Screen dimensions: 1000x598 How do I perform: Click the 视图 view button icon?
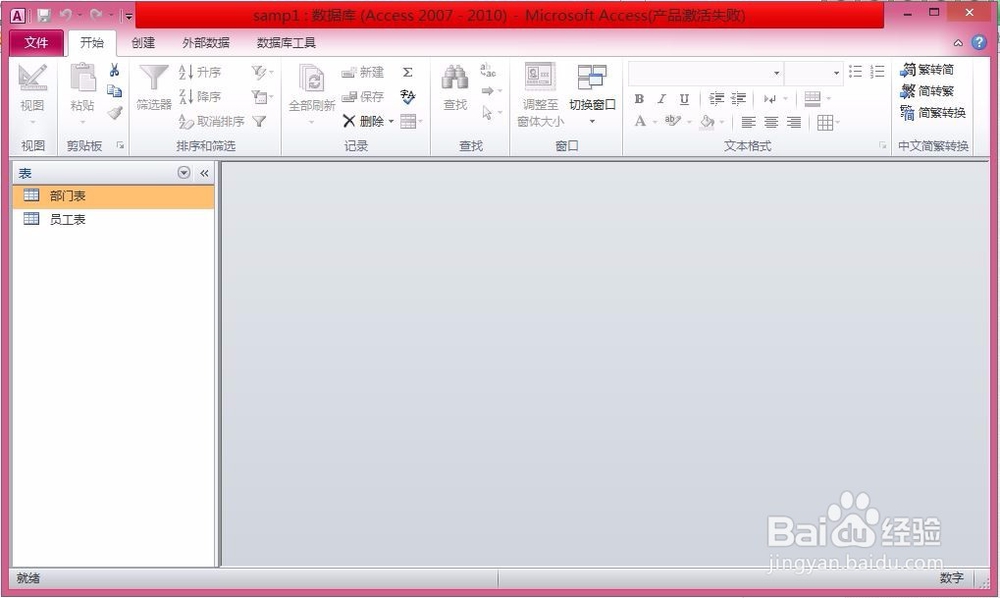[x=33, y=78]
